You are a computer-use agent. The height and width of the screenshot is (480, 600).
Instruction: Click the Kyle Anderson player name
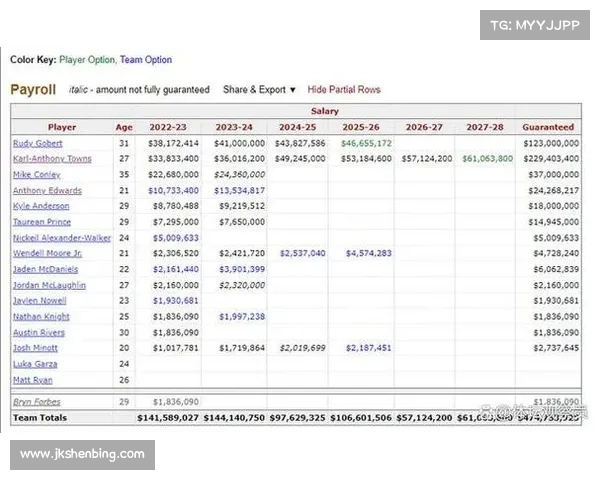[41, 206]
